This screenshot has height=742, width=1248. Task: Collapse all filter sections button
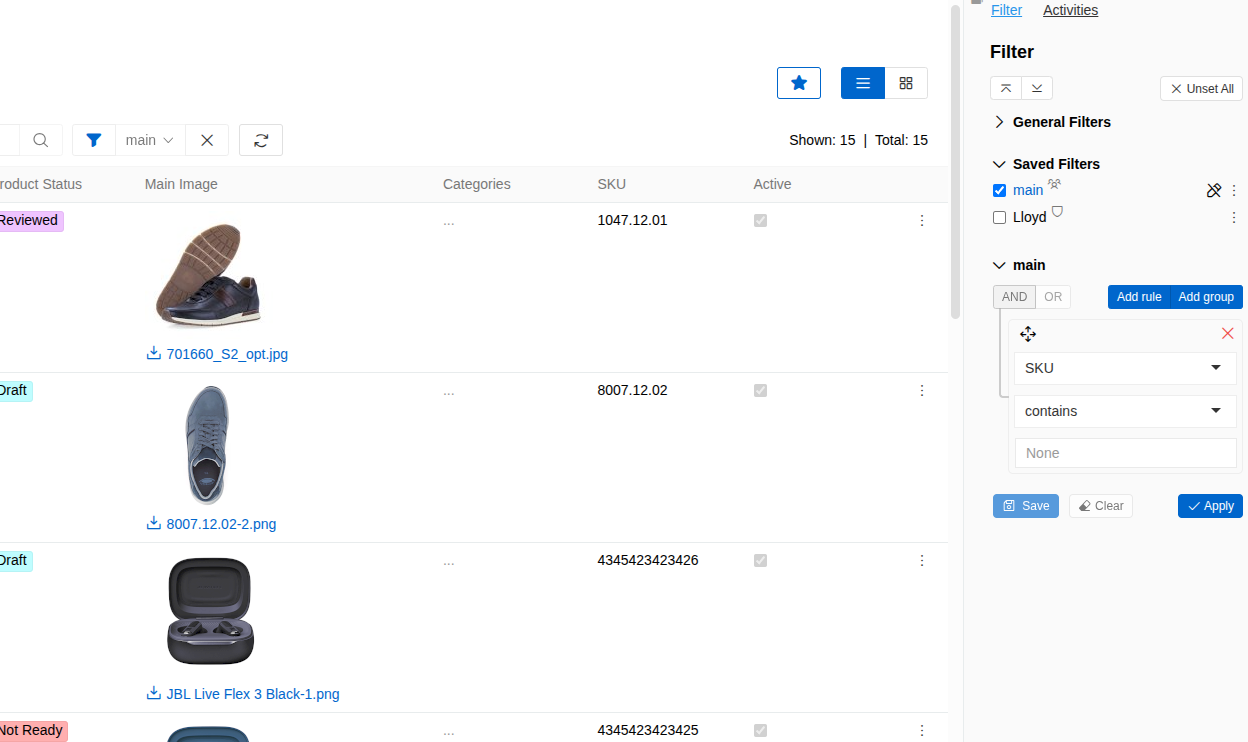(x=1006, y=88)
